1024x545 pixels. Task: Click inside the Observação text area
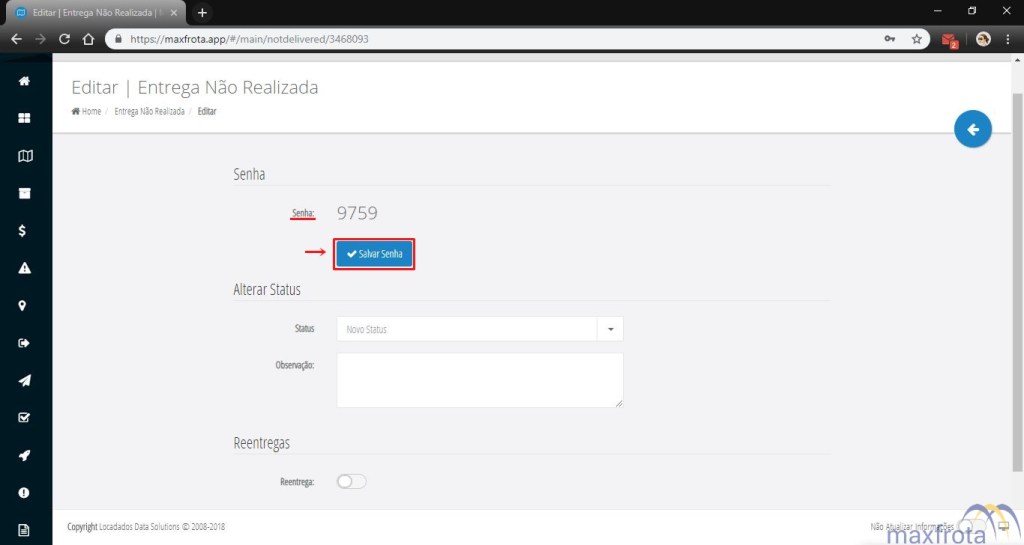click(x=480, y=380)
